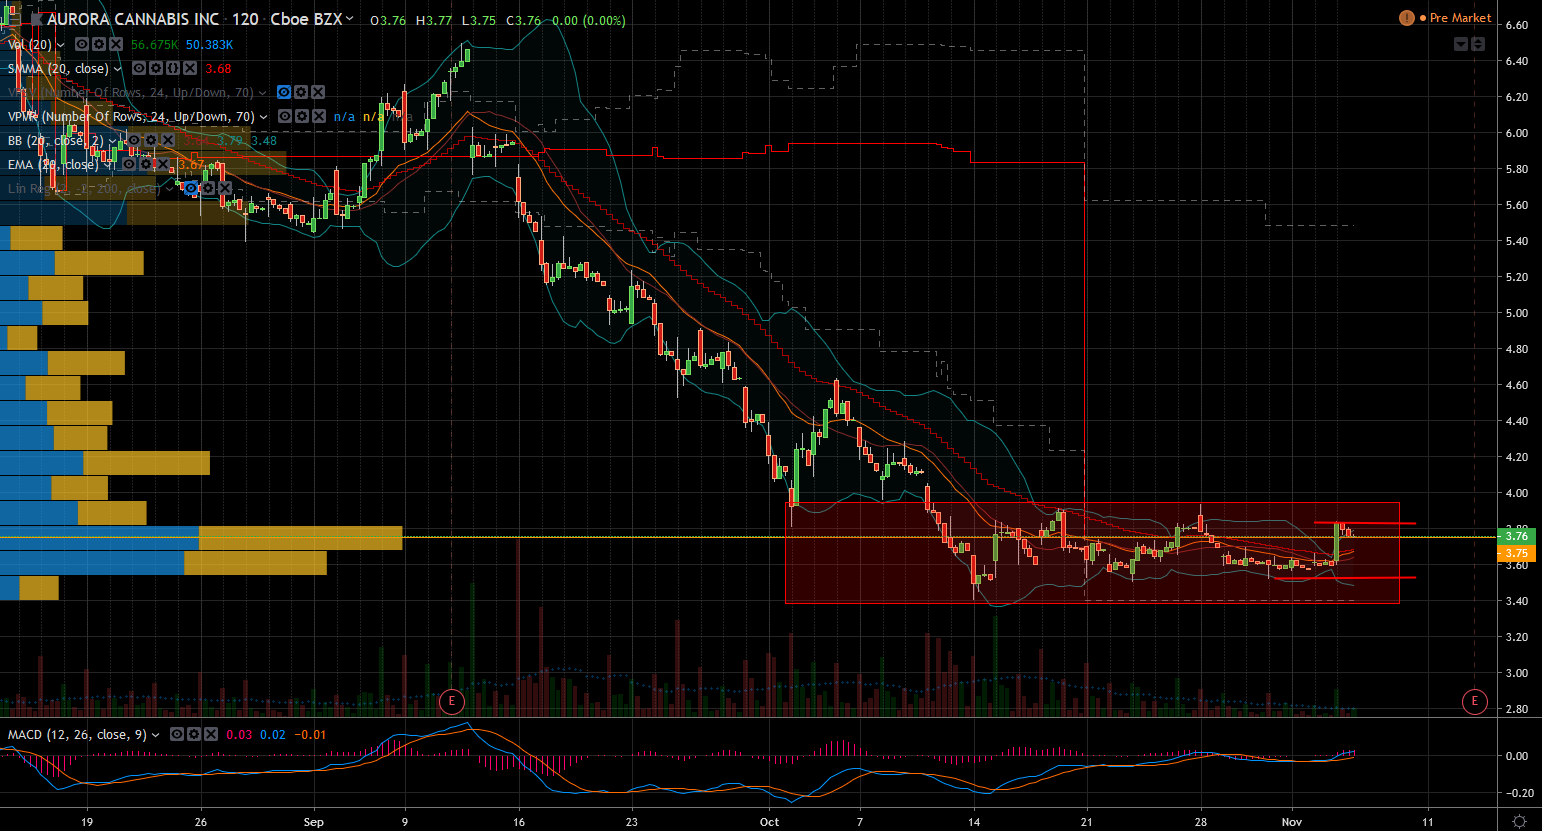The image size is (1542, 831).
Task: Collapse the main pane with the down-triangle button
Action: pos(1461,44)
